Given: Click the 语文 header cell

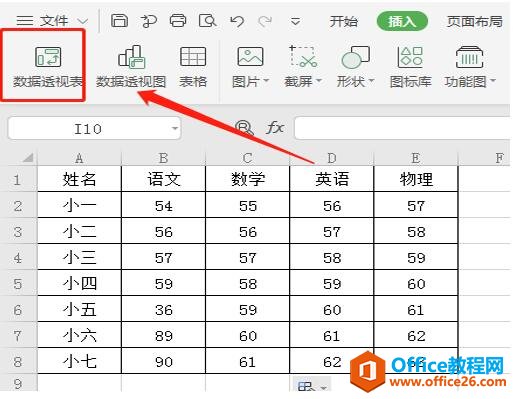Looking at the screenshot, I should coord(163,179).
